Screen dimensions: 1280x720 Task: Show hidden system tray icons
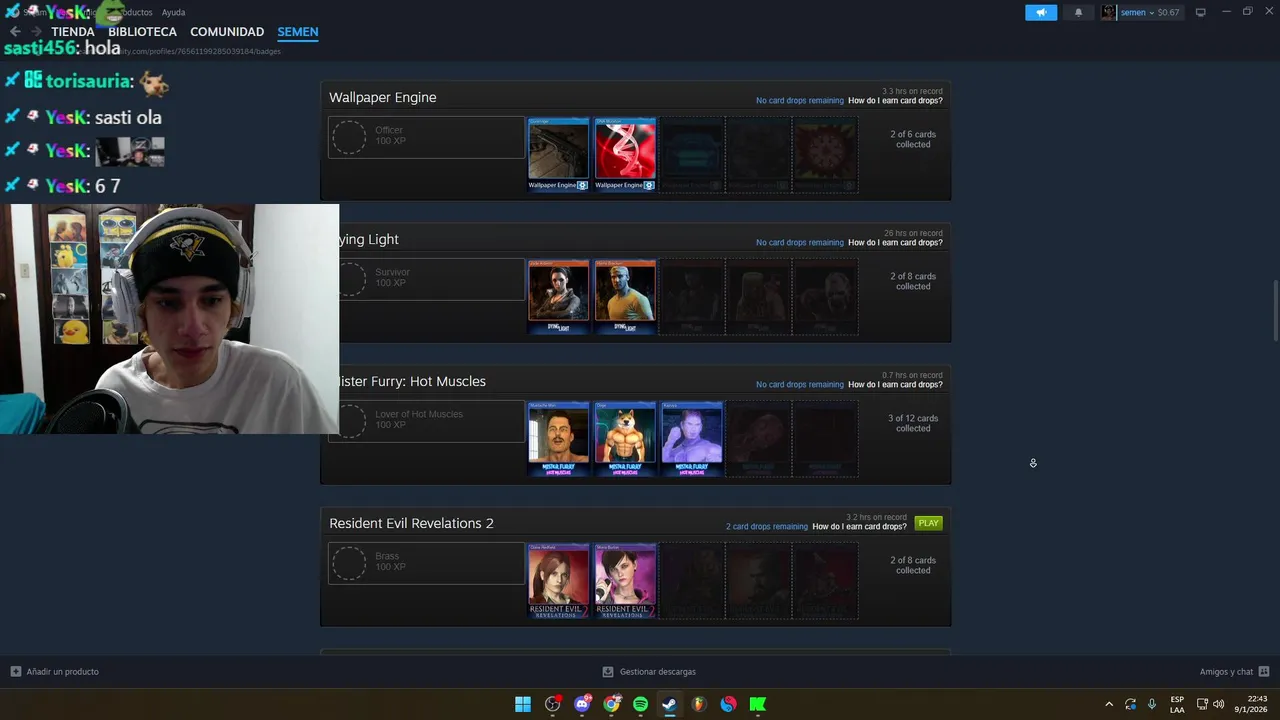[x=1108, y=704]
